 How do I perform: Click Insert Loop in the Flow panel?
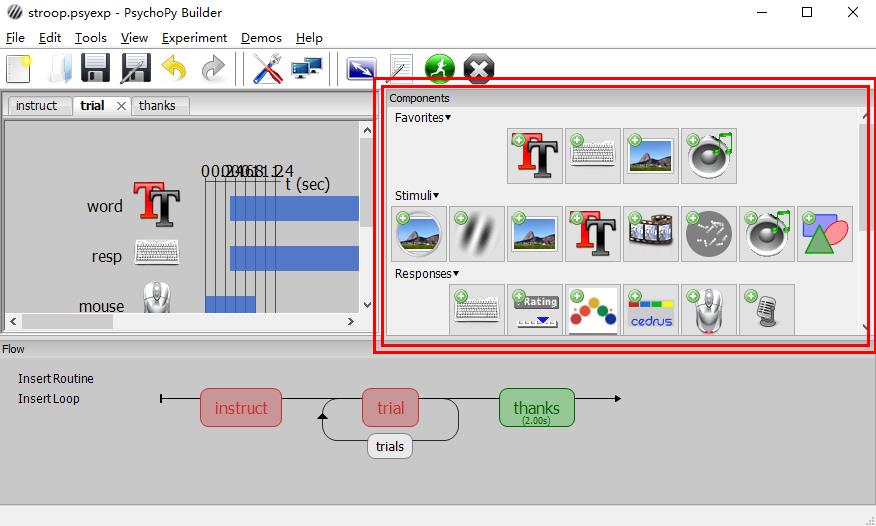49,399
